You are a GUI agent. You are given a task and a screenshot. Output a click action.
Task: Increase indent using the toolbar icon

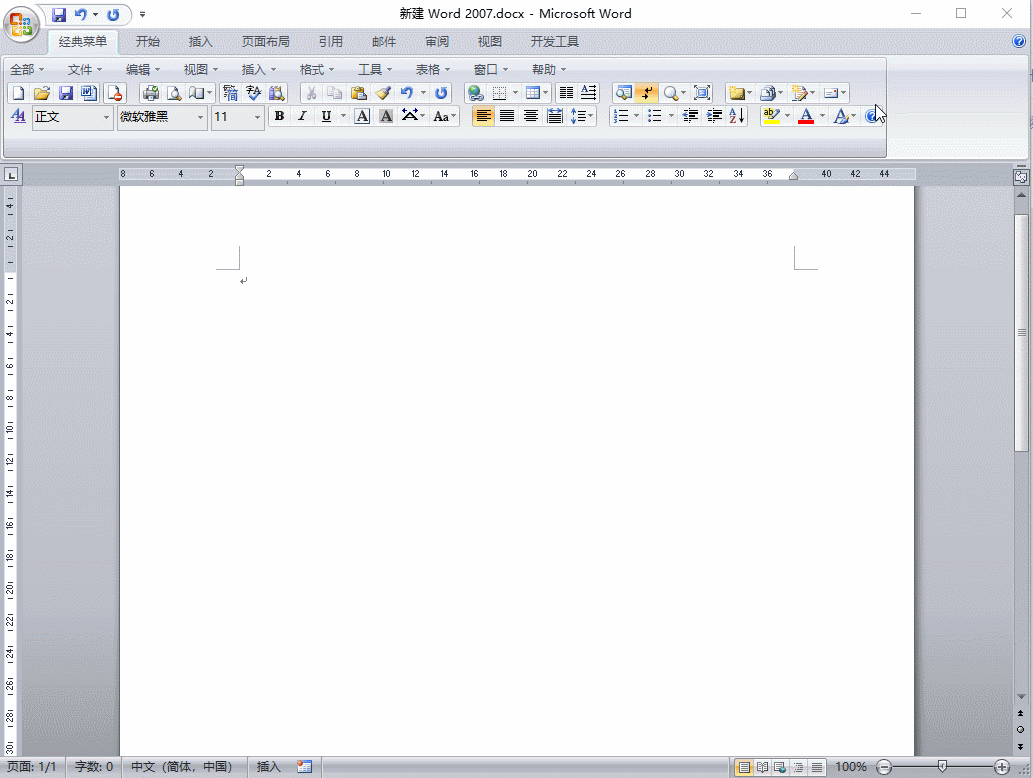coord(714,117)
